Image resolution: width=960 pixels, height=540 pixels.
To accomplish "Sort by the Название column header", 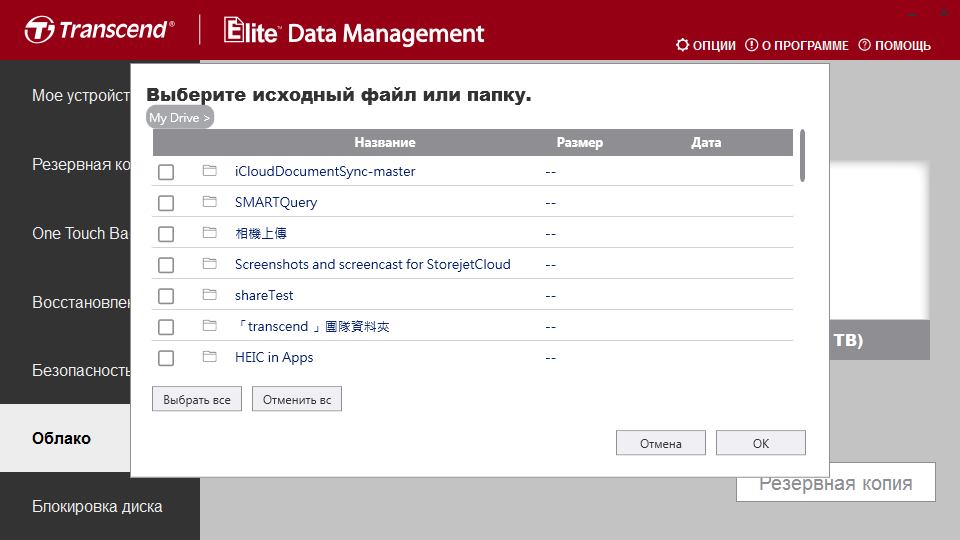I will coord(384,142).
